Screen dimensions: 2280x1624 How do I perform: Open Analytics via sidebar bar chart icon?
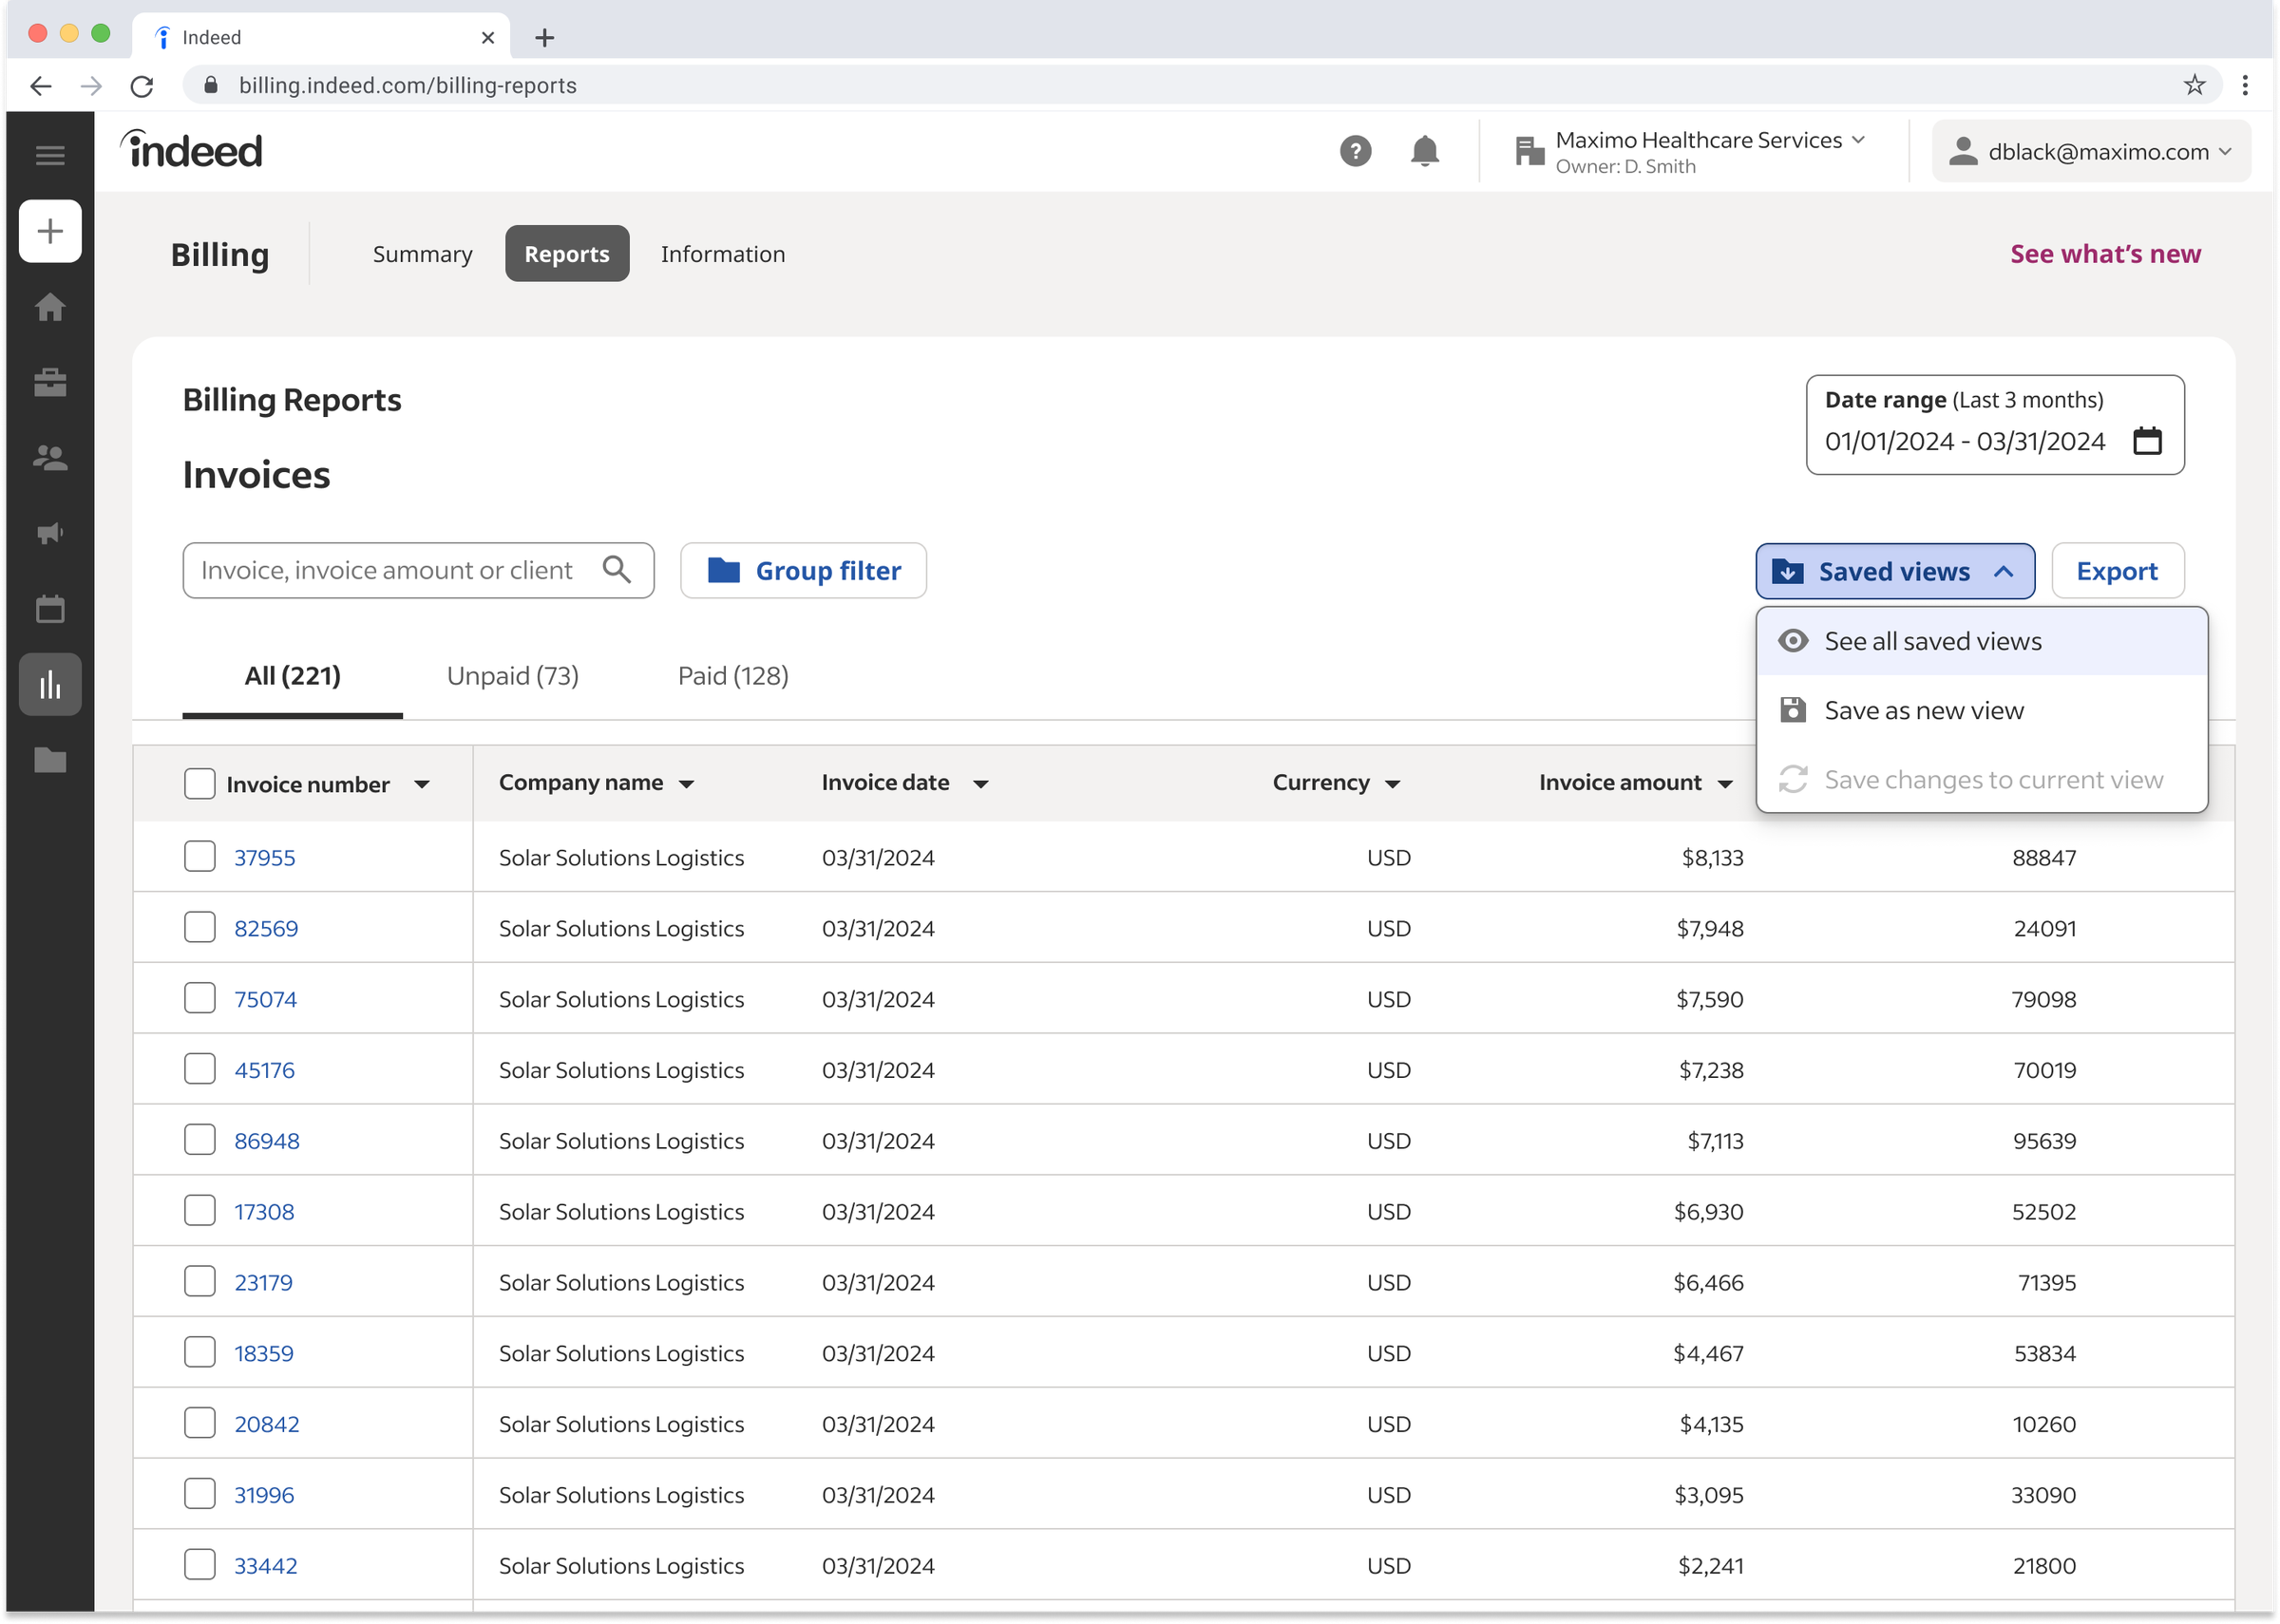click(x=50, y=685)
